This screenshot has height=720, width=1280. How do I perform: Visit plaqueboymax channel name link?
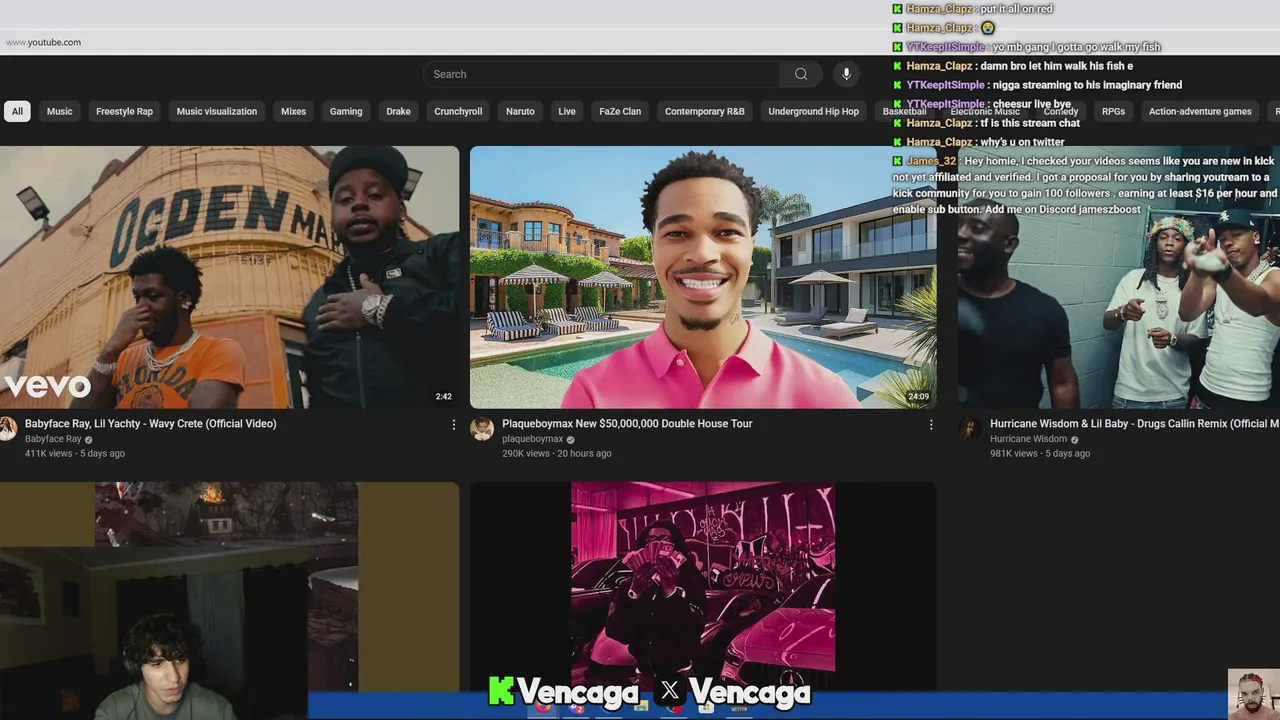(532, 439)
